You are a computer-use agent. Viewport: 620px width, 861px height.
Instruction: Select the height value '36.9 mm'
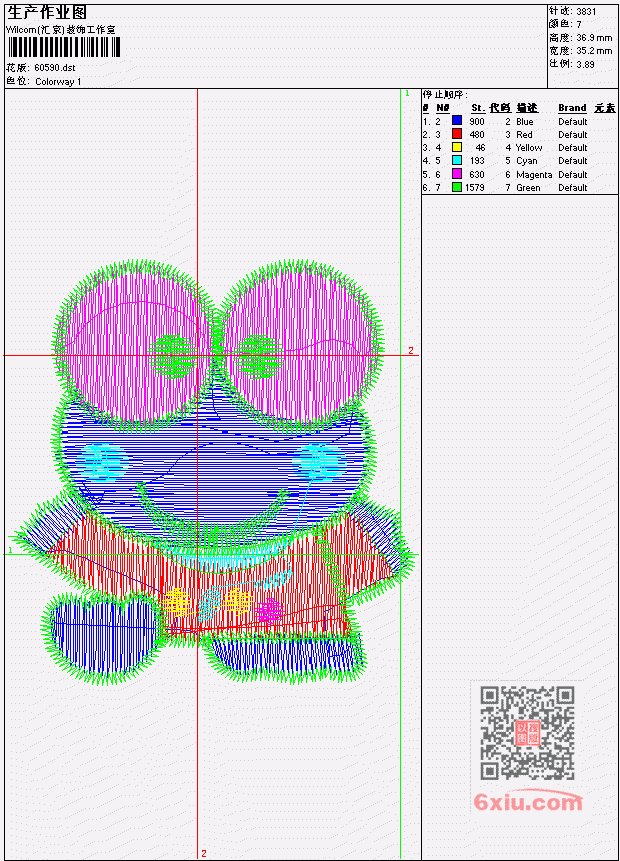click(x=594, y=38)
